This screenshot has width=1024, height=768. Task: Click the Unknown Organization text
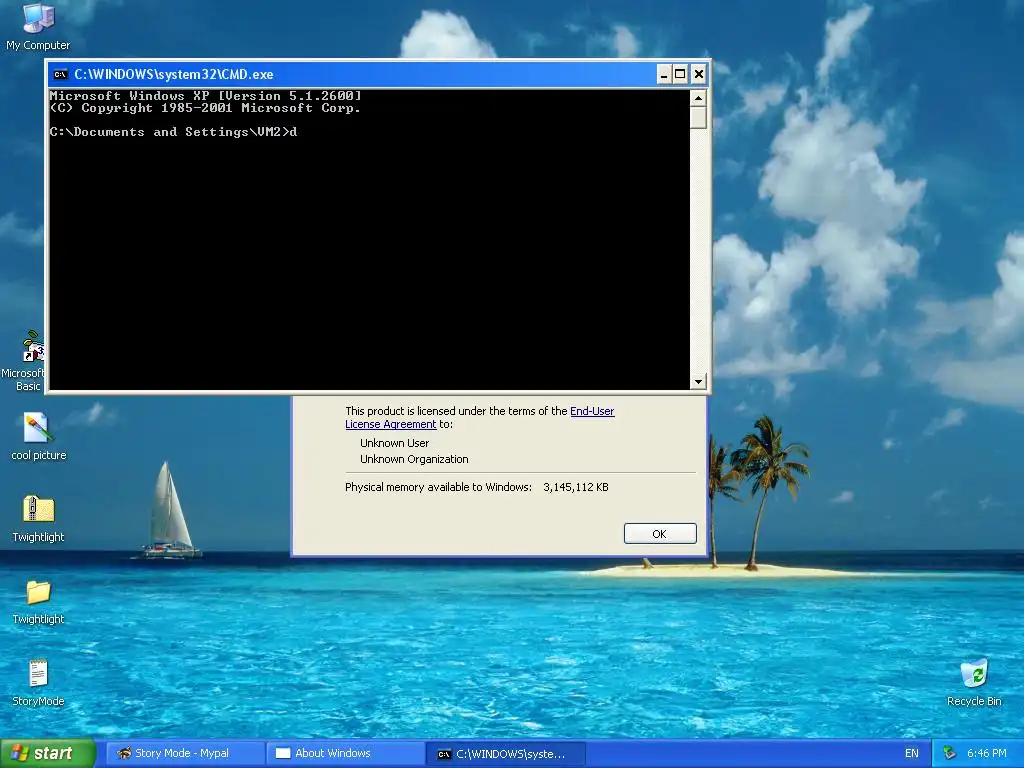pos(414,459)
